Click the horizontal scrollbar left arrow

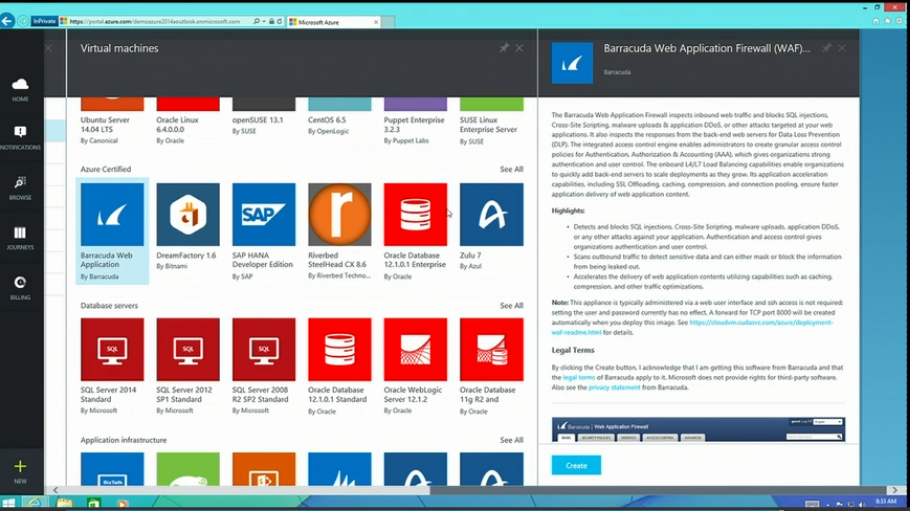coord(55,490)
